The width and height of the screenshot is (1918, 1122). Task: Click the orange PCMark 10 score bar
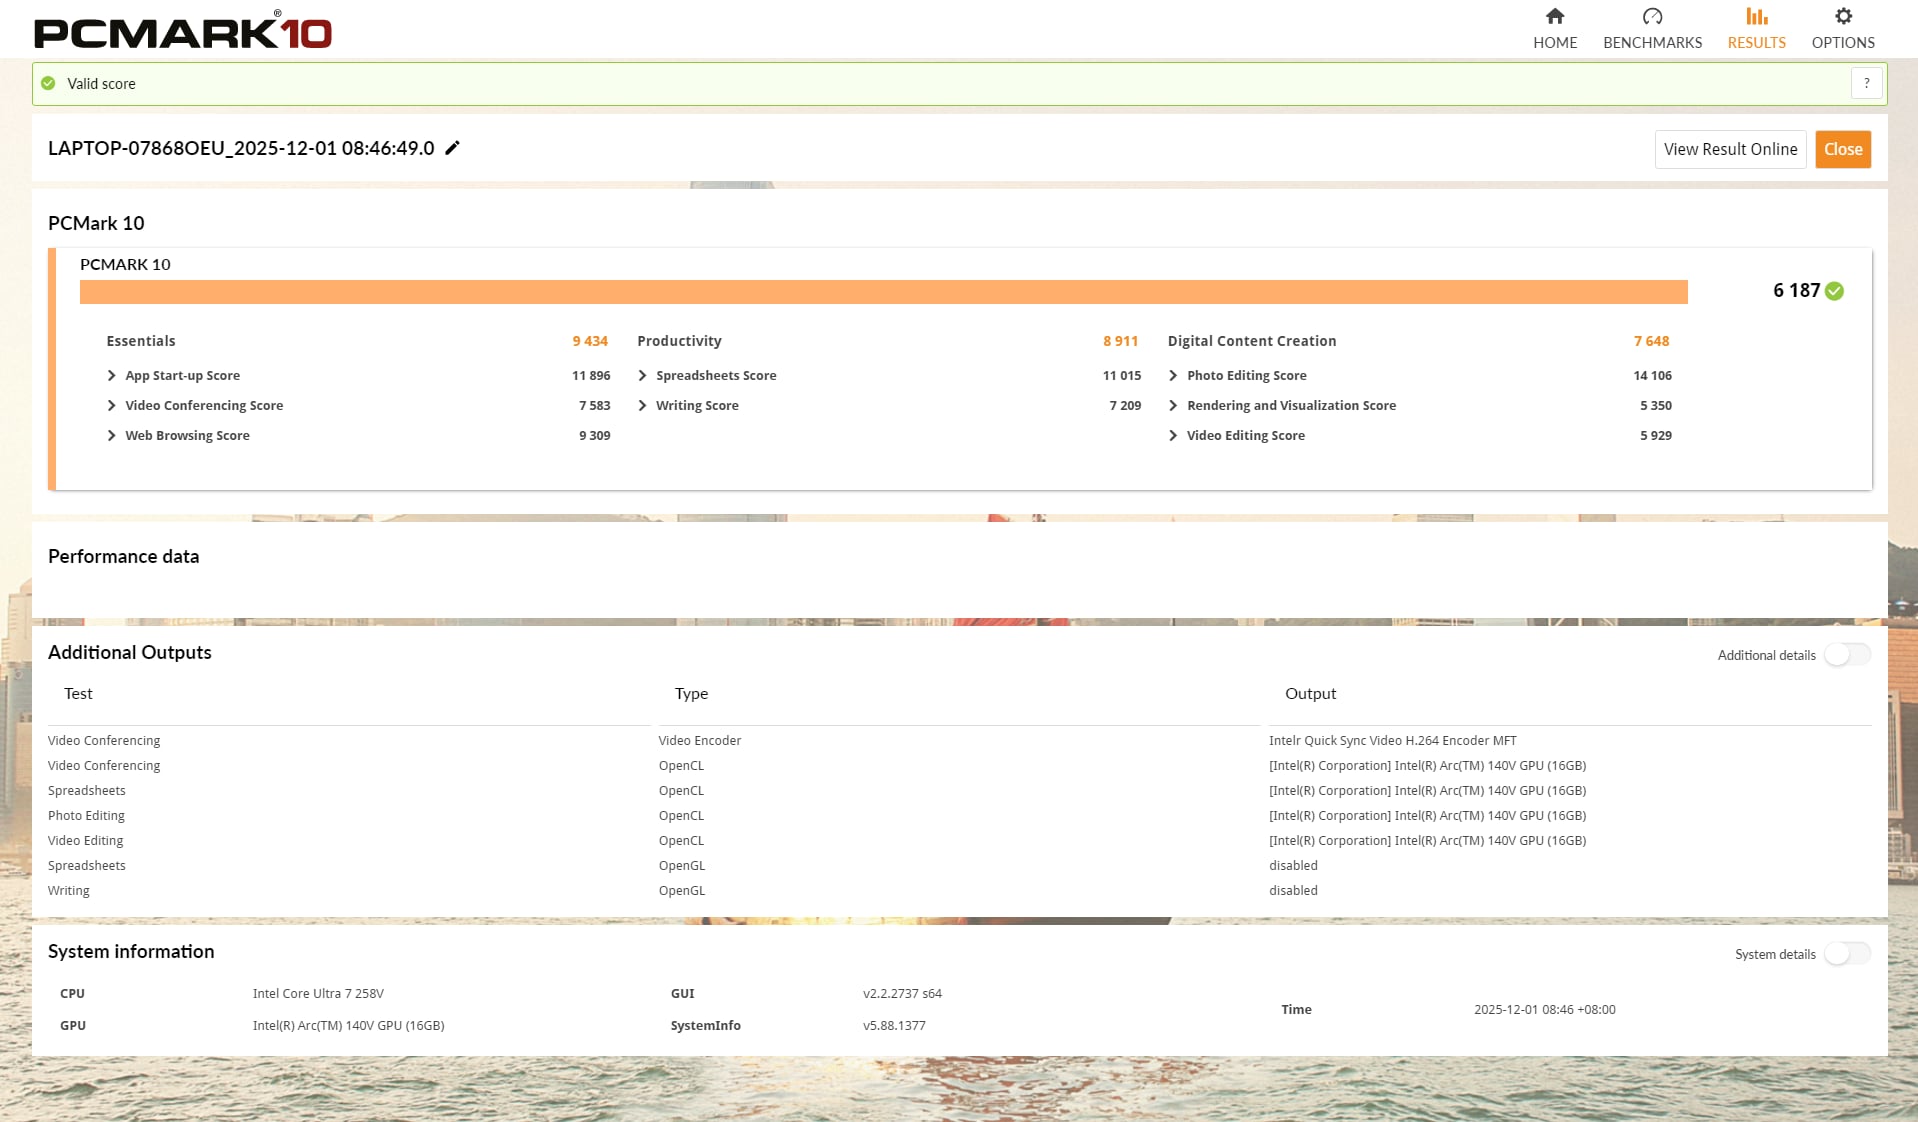(x=884, y=292)
